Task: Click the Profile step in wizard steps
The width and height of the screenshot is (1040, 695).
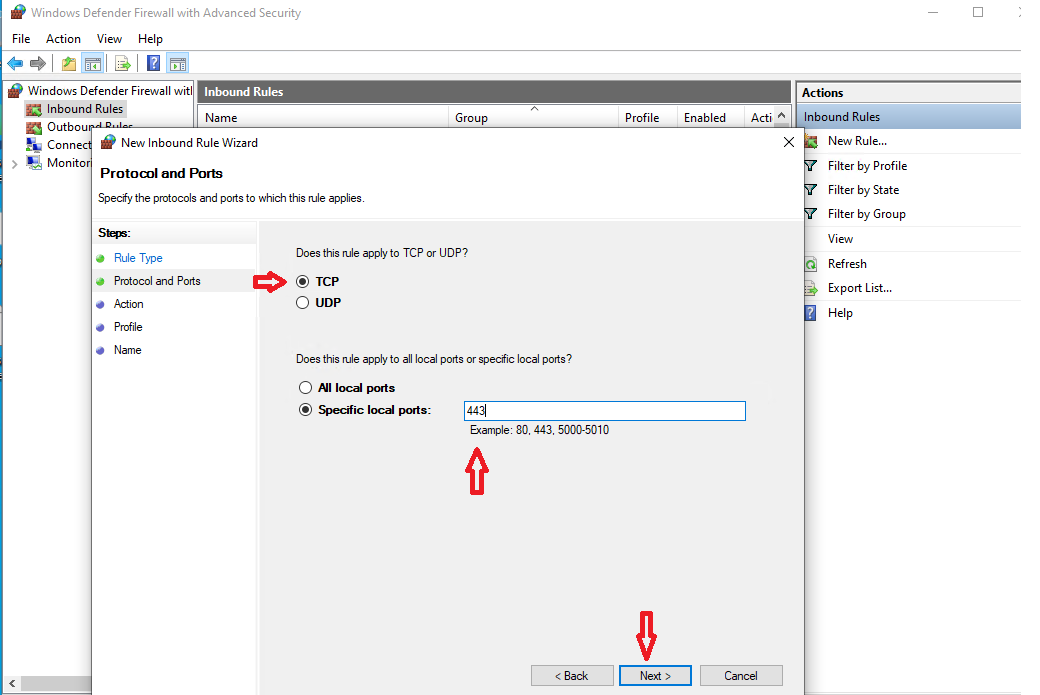Action: [128, 327]
